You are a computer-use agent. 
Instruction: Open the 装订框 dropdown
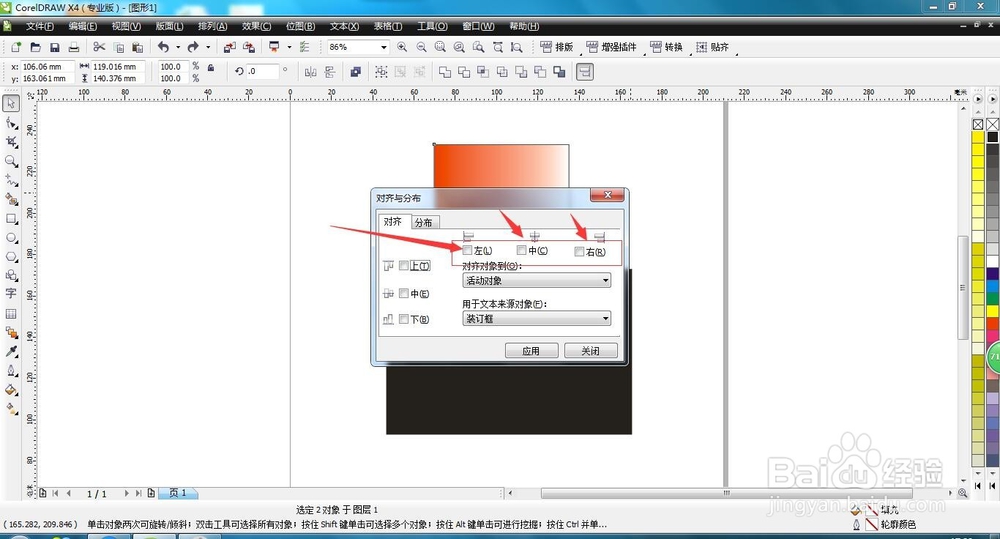tap(536, 318)
